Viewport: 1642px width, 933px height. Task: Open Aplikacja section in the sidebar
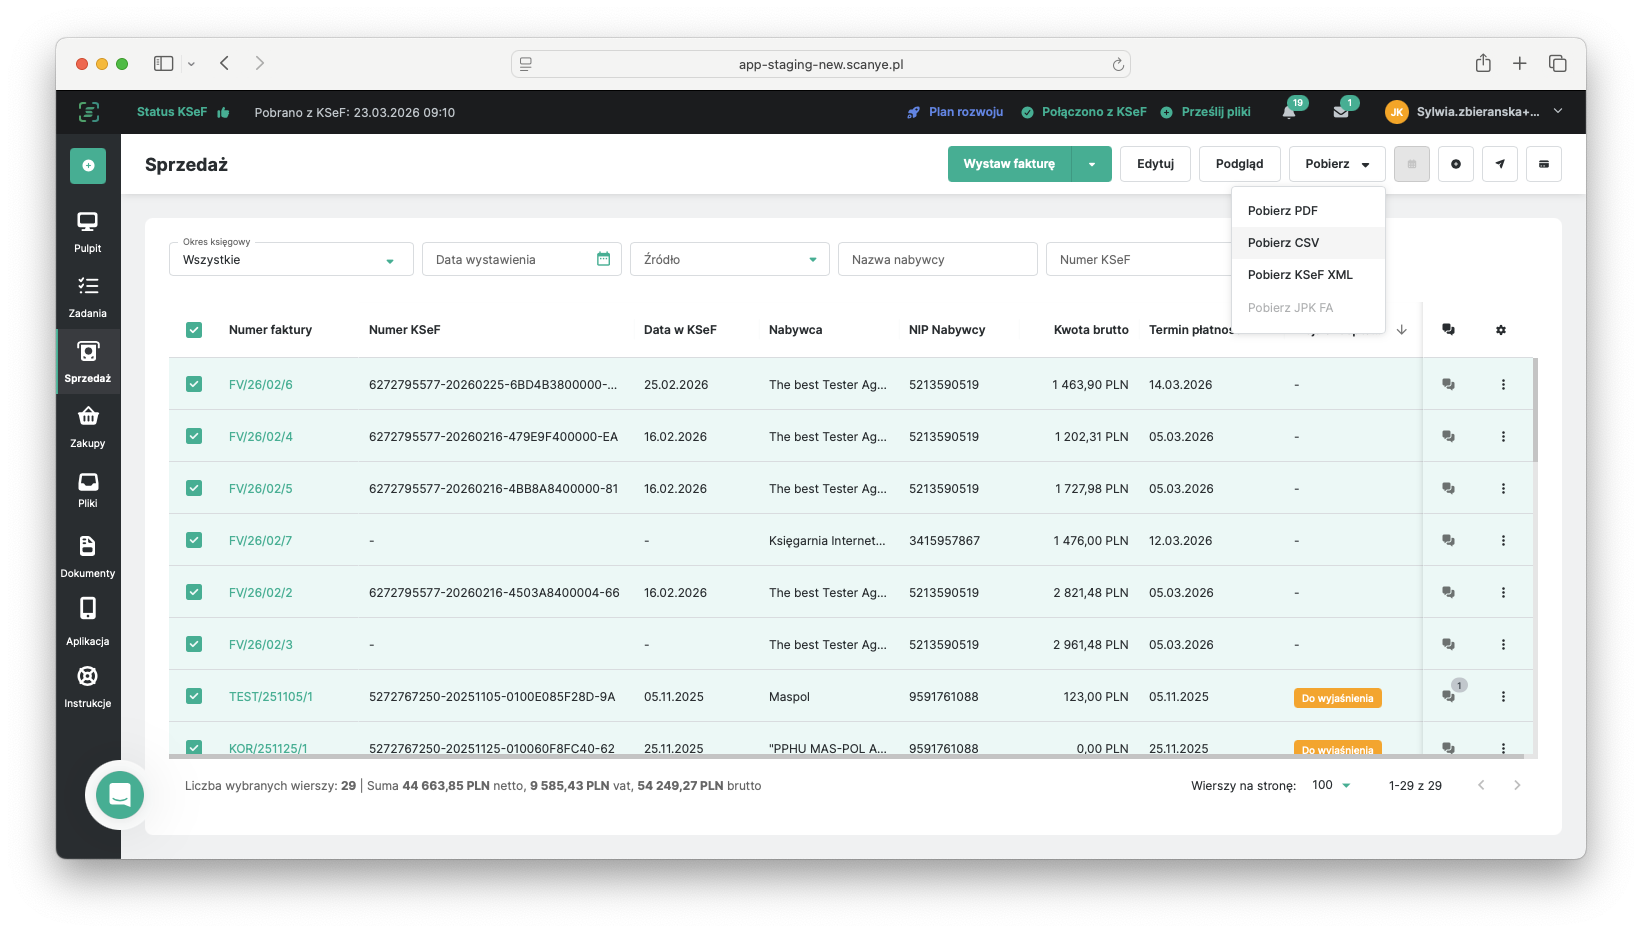88,621
